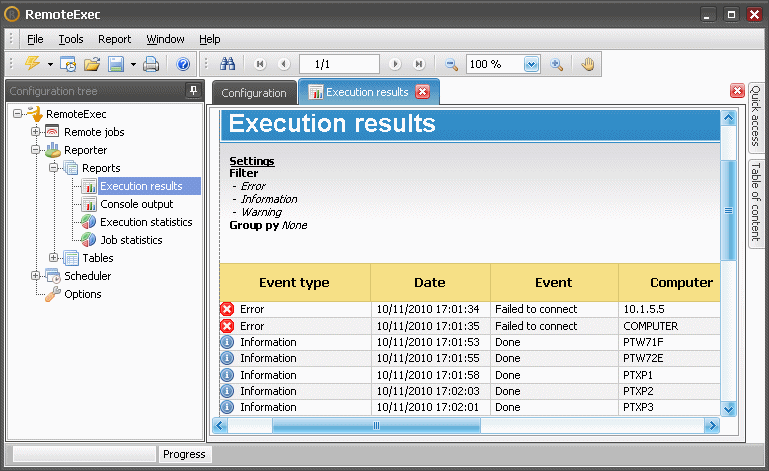Screen dimensions: 769x471
Task: Click the lightning bolt execute icon
Action: tap(33, 64)
